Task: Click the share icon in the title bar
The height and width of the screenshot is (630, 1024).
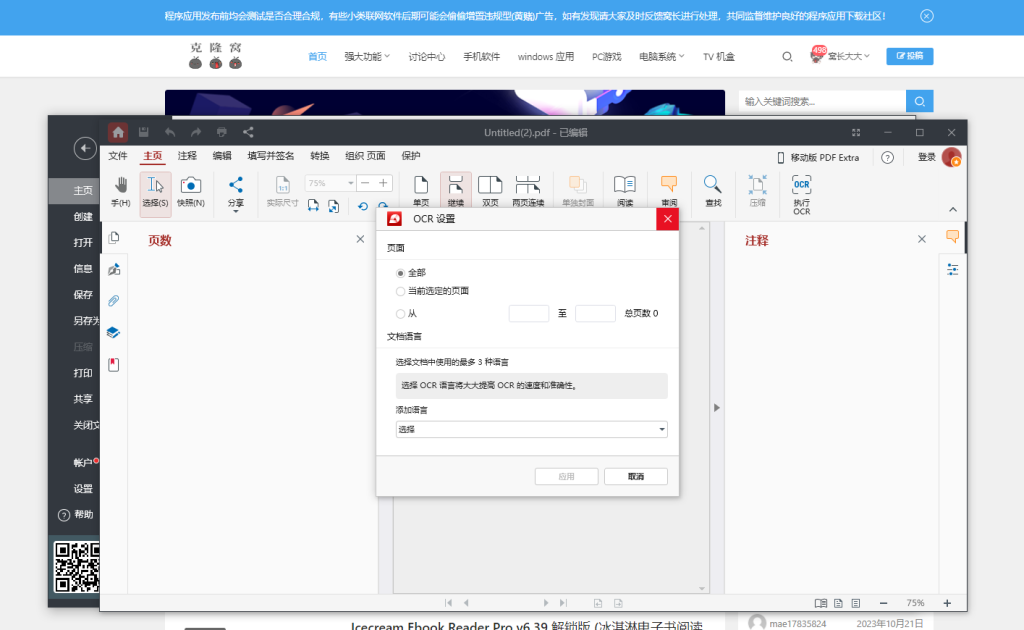Action: (248, 133)
